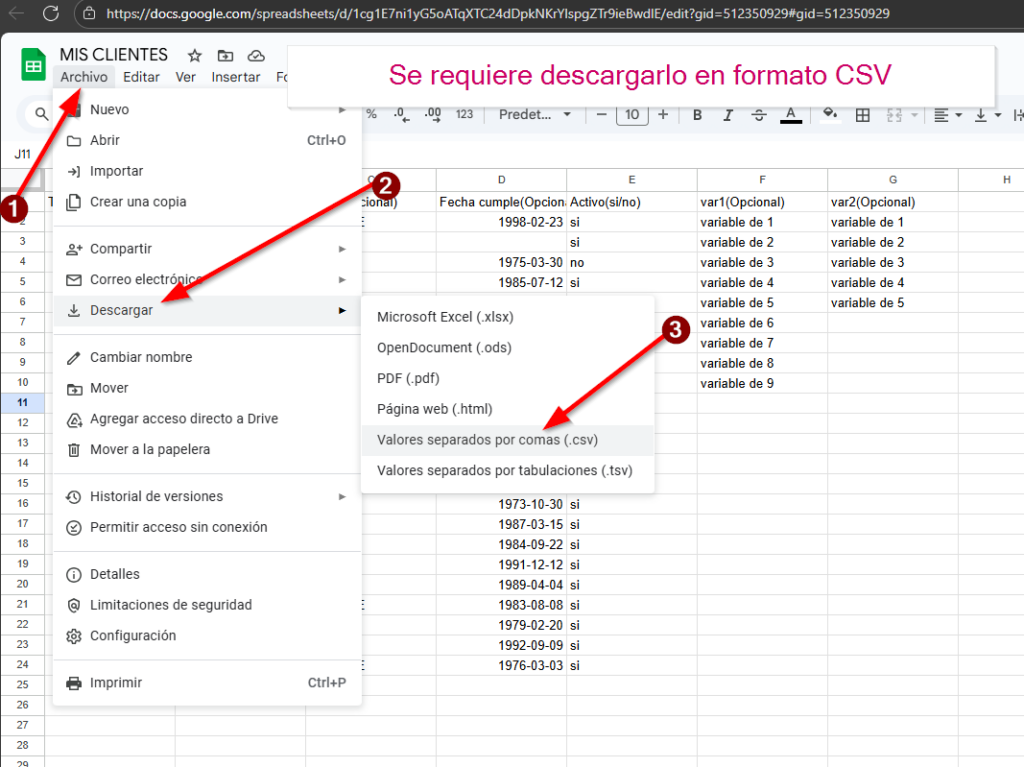
Task: Open the Editar menu
Action: [141, 77]
